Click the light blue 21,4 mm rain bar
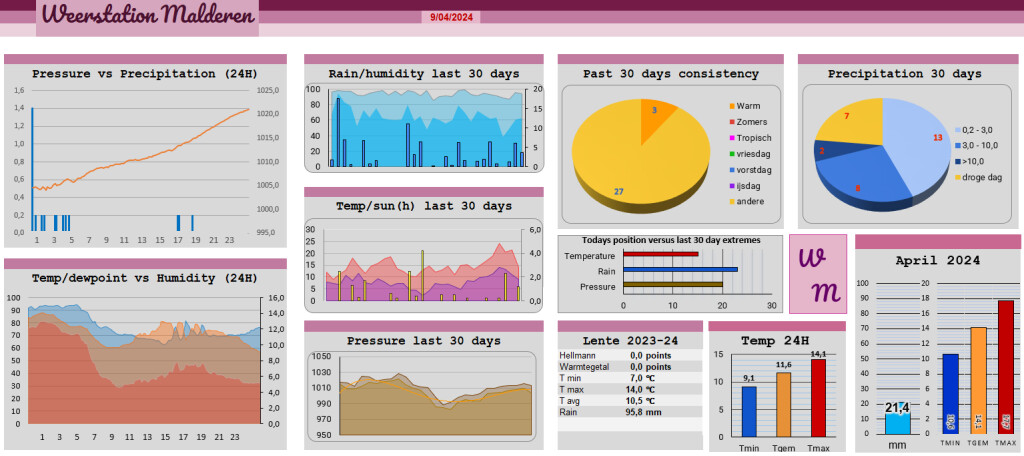The height and width of the screenshot is (456, 1024). click(x=899, y=422)
